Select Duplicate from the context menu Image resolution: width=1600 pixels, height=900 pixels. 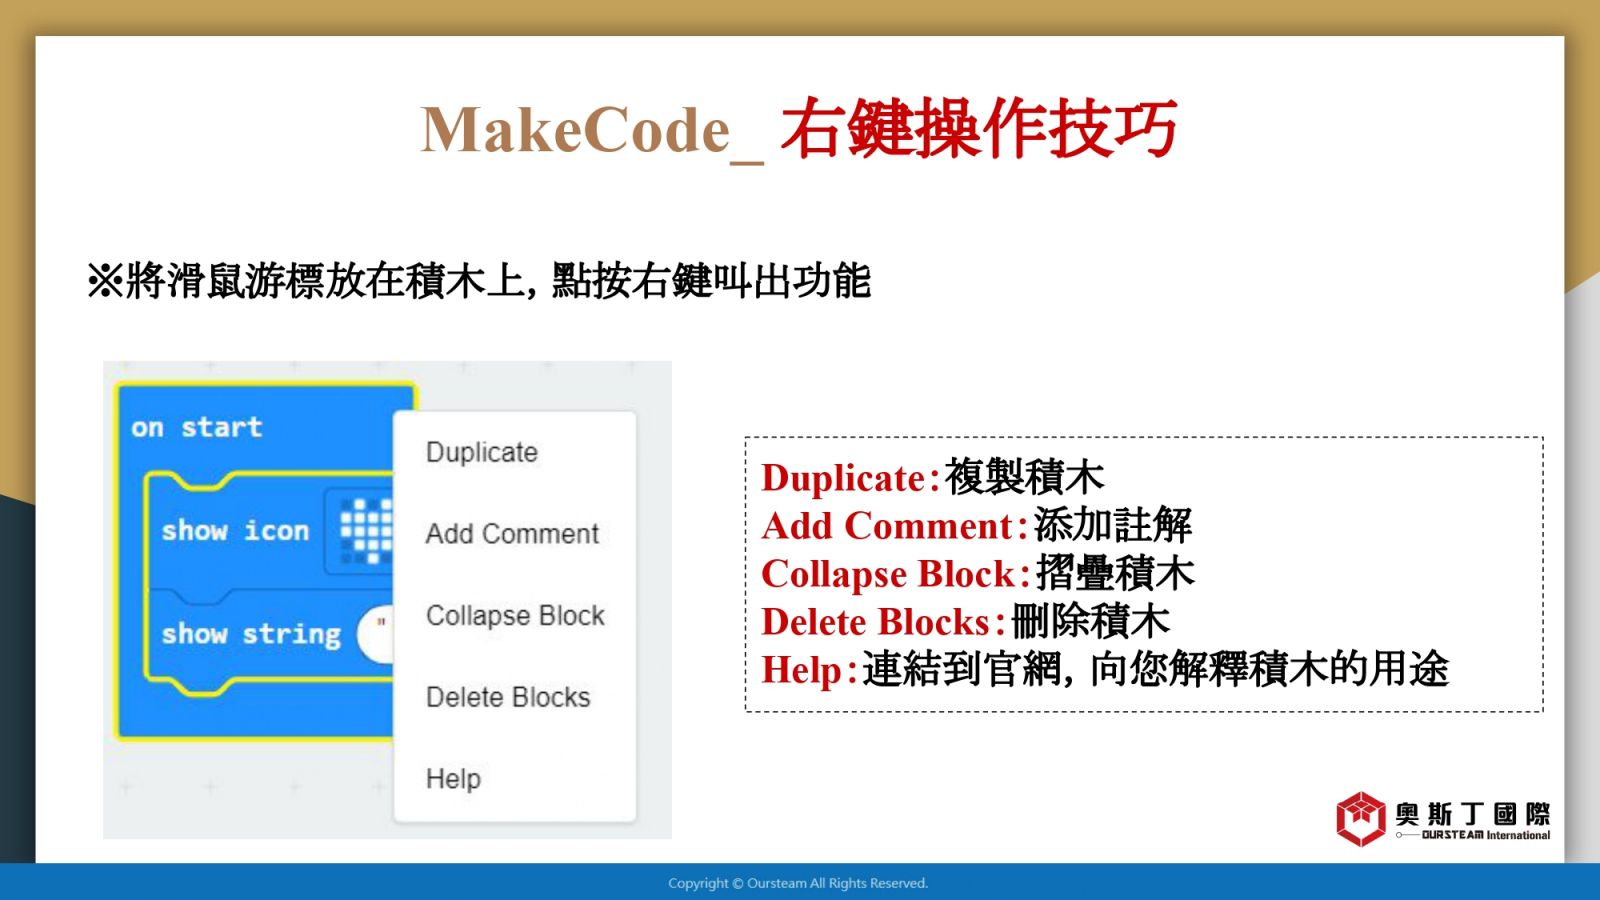tap(481, 453)
